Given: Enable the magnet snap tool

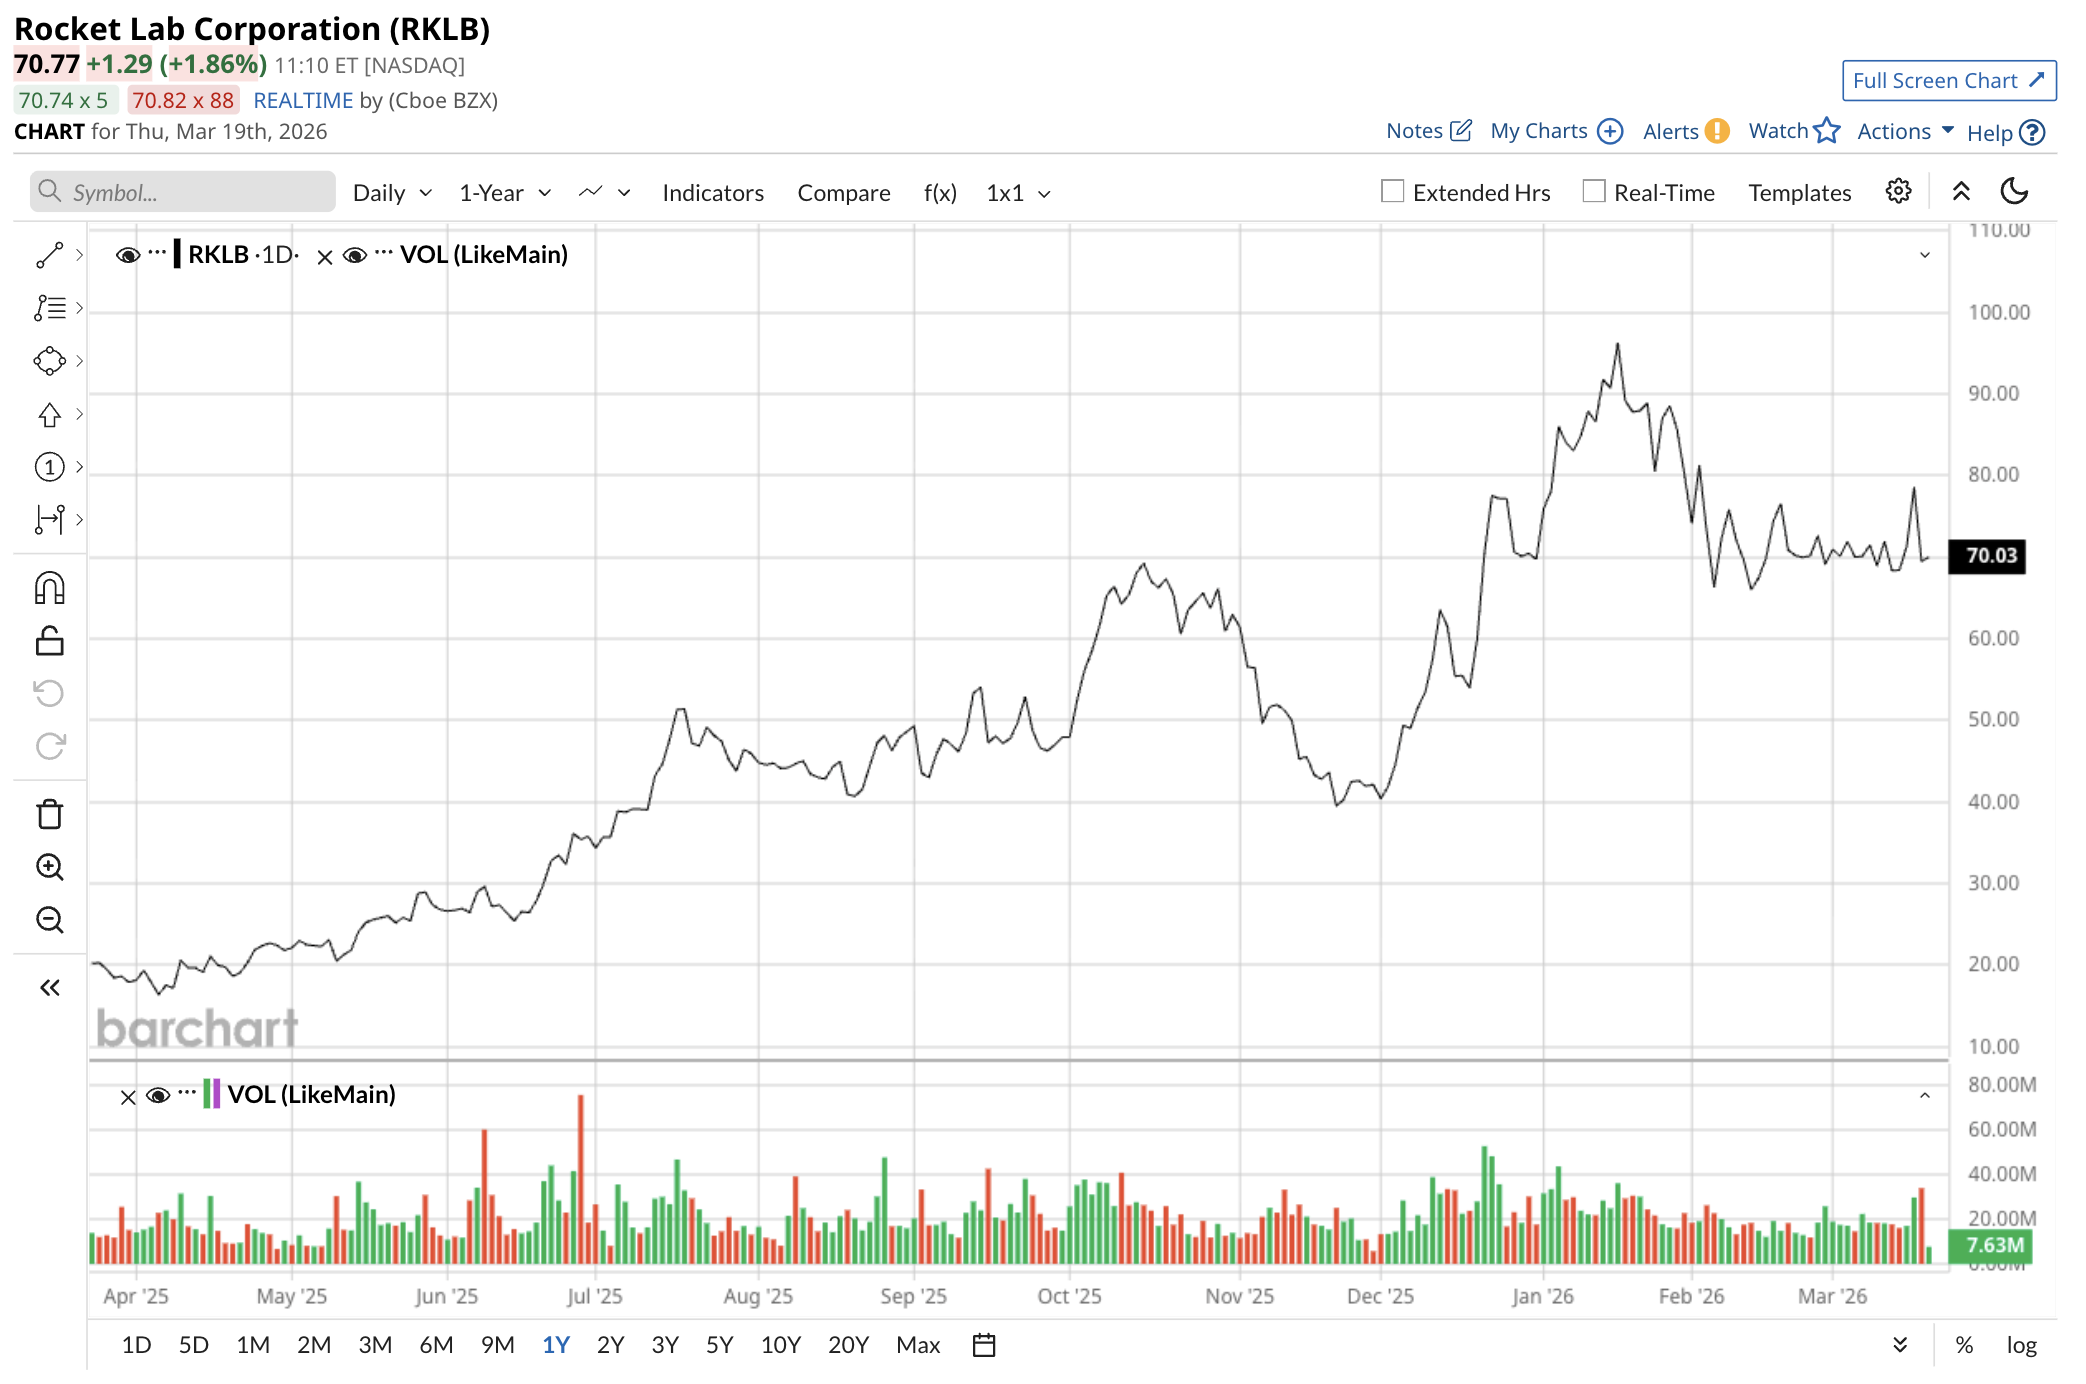Looking at the screenshot, I should tap(49, 588).
